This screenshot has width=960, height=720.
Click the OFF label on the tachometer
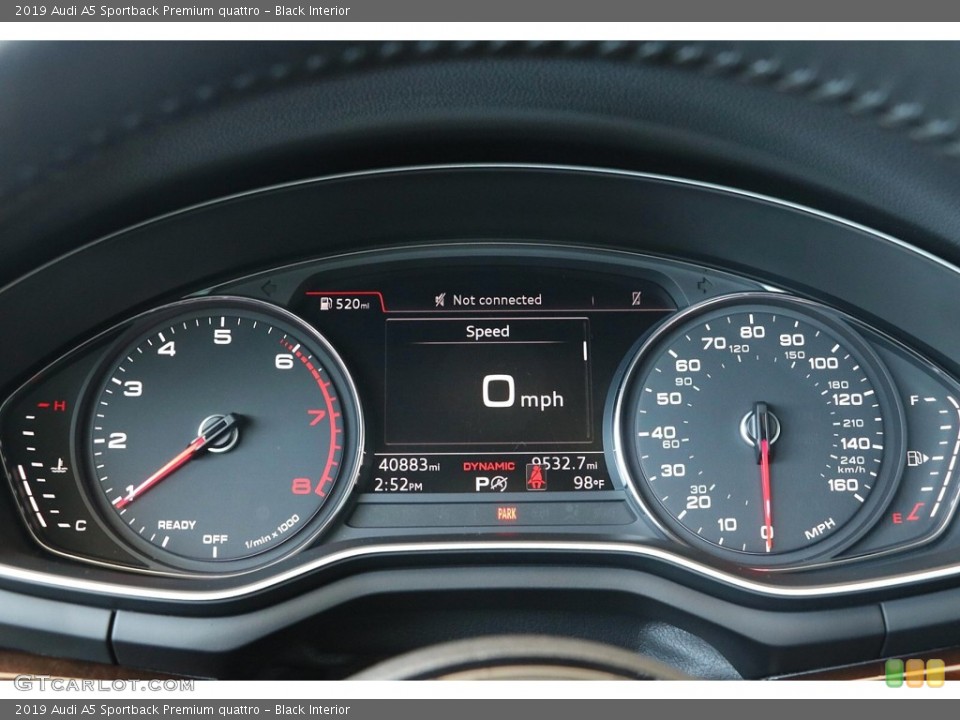[x=215, y=539]
